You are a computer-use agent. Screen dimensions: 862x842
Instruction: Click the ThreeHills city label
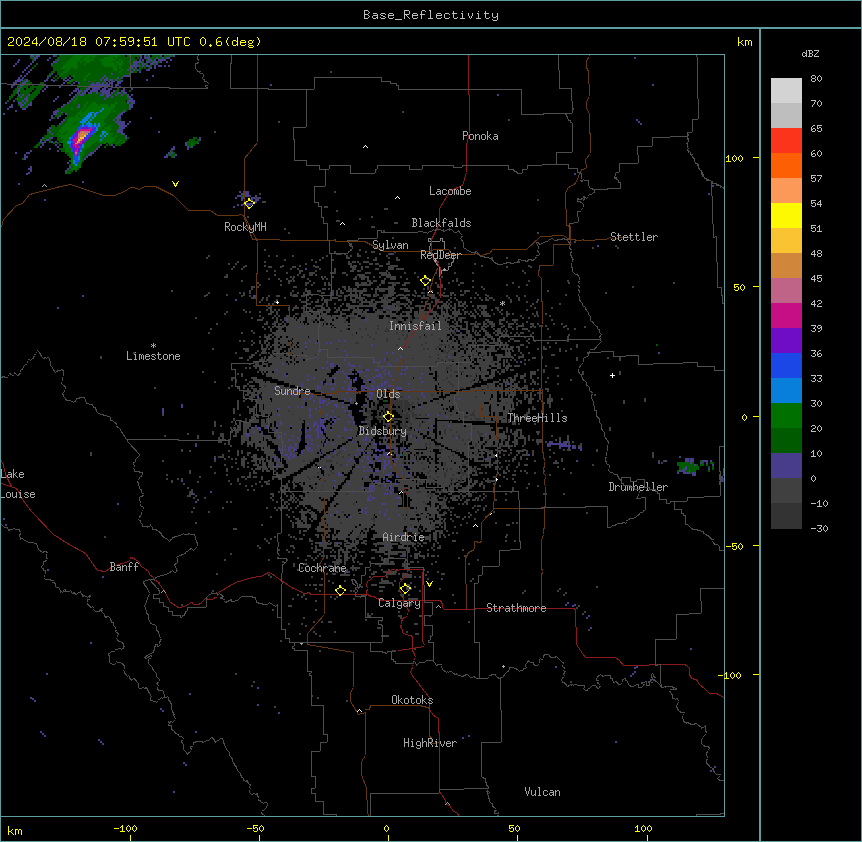click(537, 418)
